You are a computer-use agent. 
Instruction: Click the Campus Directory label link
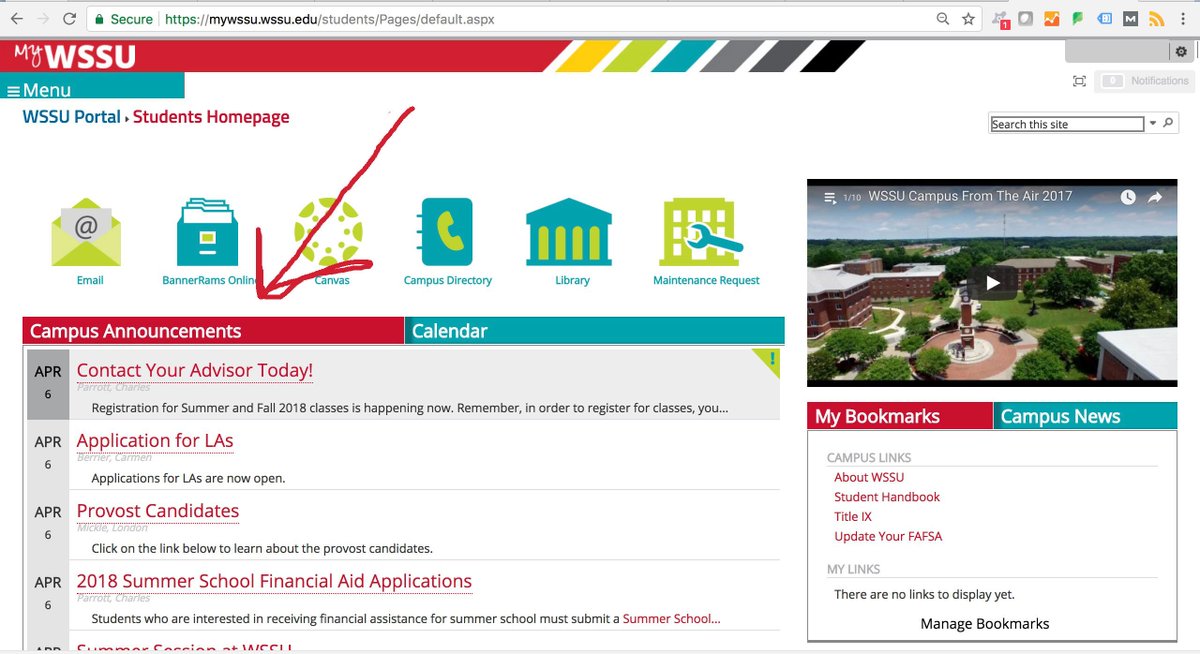[448, 281]
